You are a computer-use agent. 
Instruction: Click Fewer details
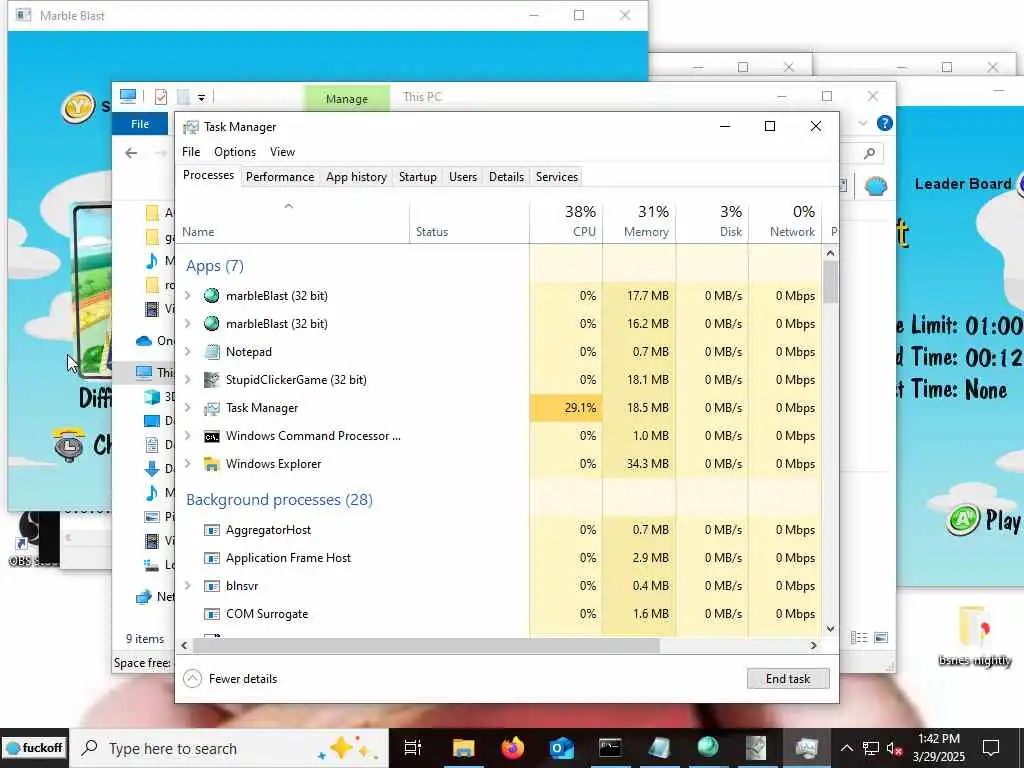coord(231,679)
